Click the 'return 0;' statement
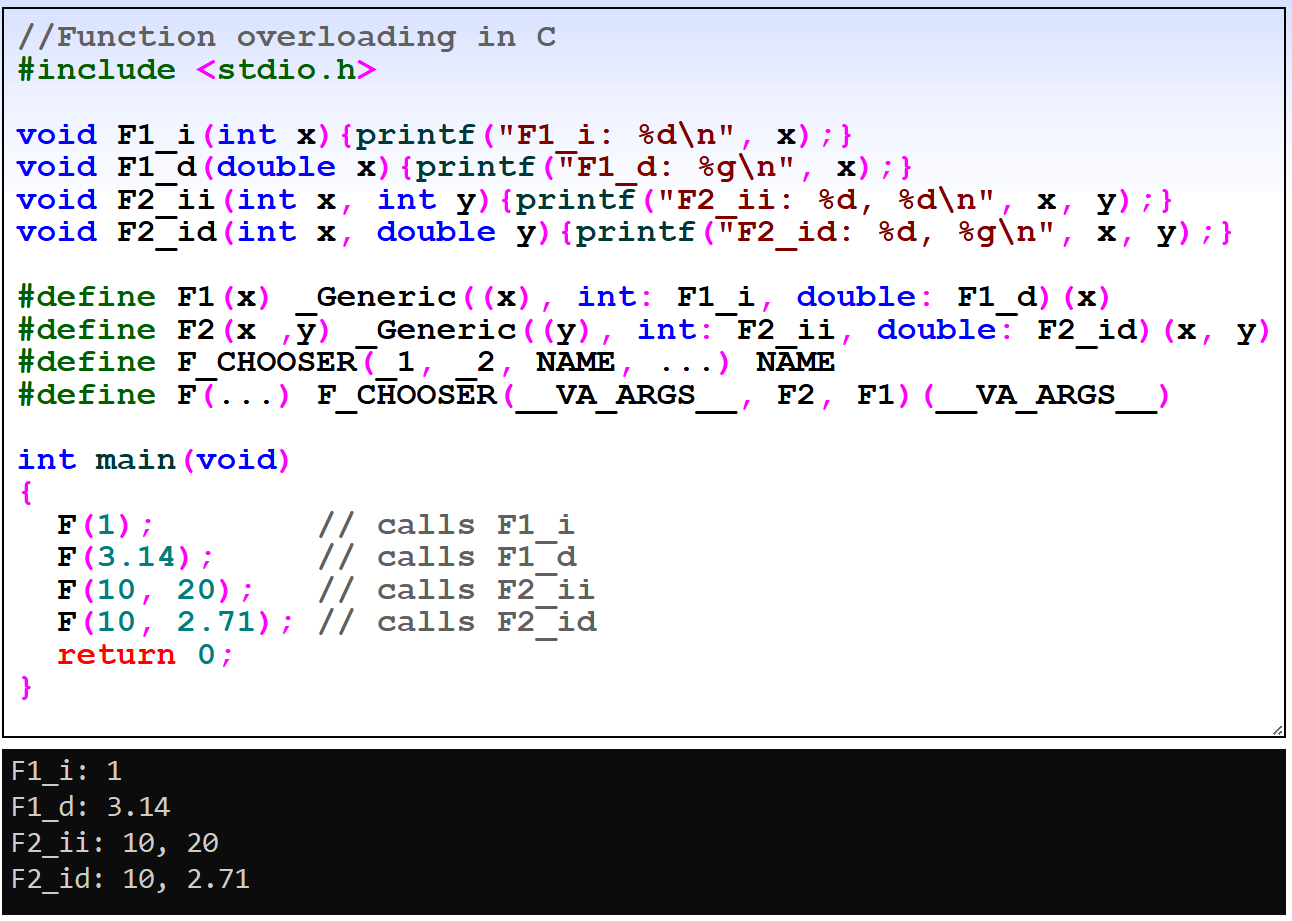The height and width of the screenshot is (921, 1292). tap(146, 655)
